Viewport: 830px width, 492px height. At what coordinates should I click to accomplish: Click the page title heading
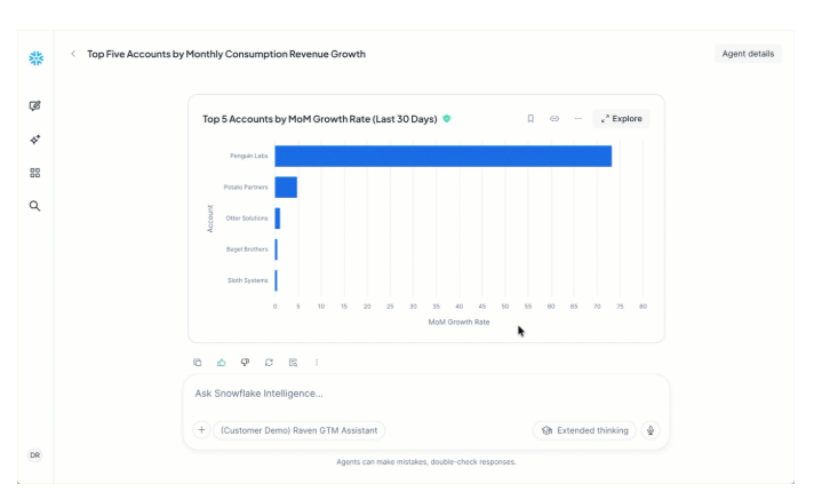coord(226,53)
